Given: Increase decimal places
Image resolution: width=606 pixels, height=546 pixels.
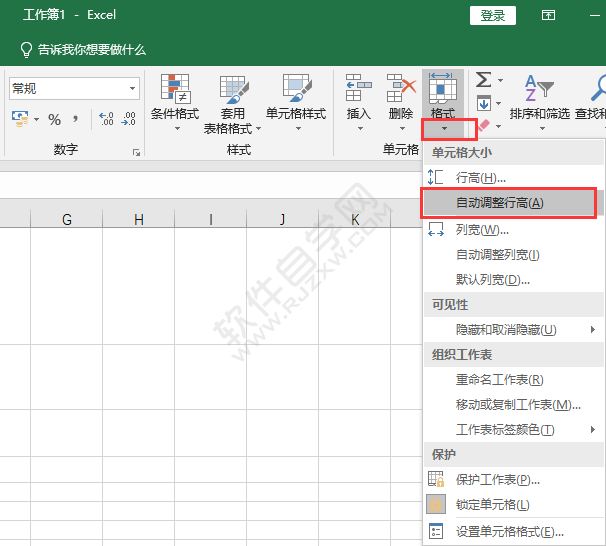Looking at the screenshot, I should [106, 119].
